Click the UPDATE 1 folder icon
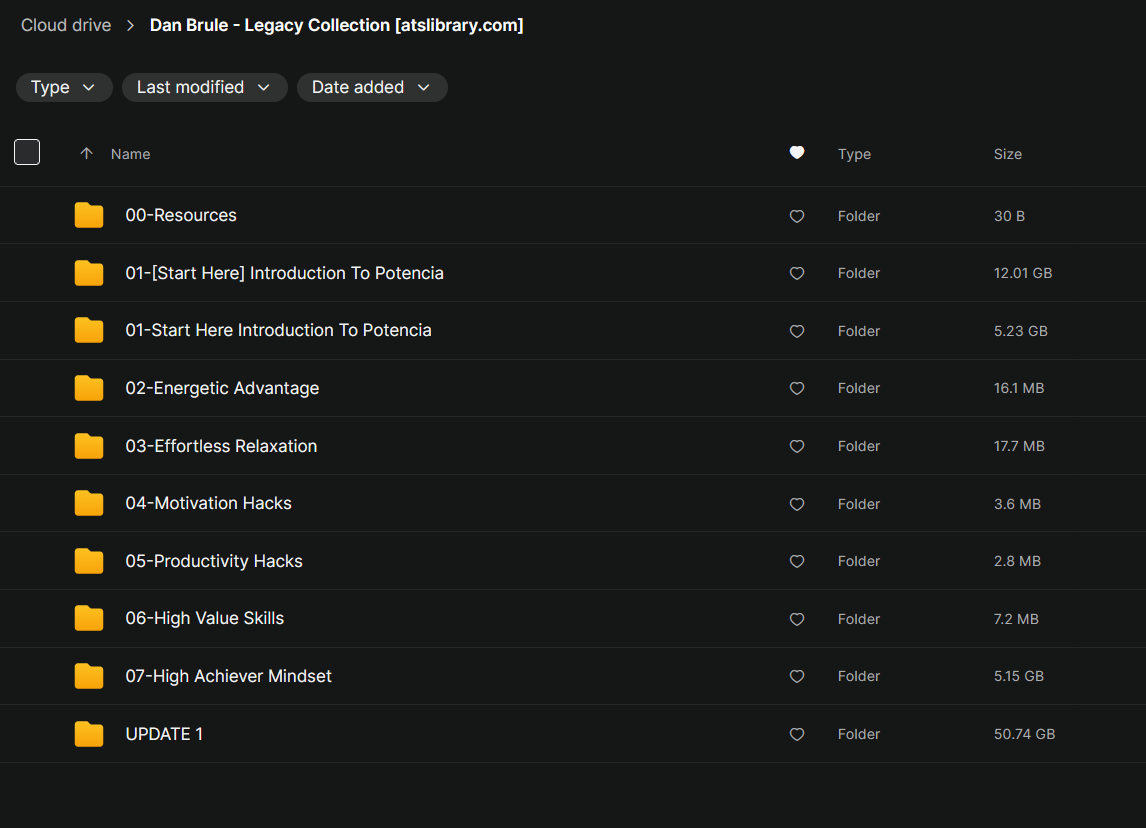The height and width of the screenshot is (828, 1146). (x=89, y=734)
